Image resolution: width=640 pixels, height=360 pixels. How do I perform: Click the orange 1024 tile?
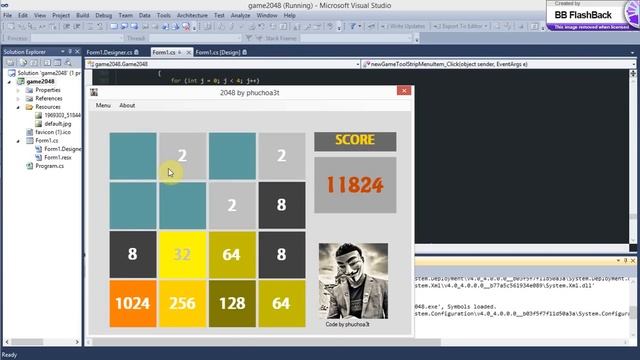(x=133, y=303)
